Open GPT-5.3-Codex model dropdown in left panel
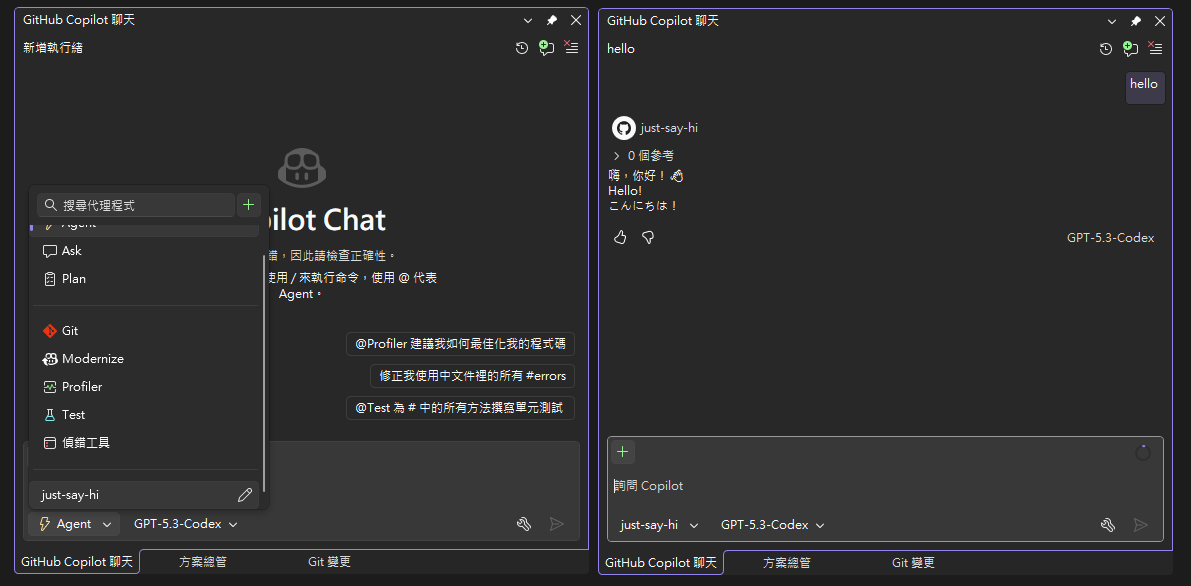Image resolution: width=1191 pixels, height=586 pixels. (185, 524)
